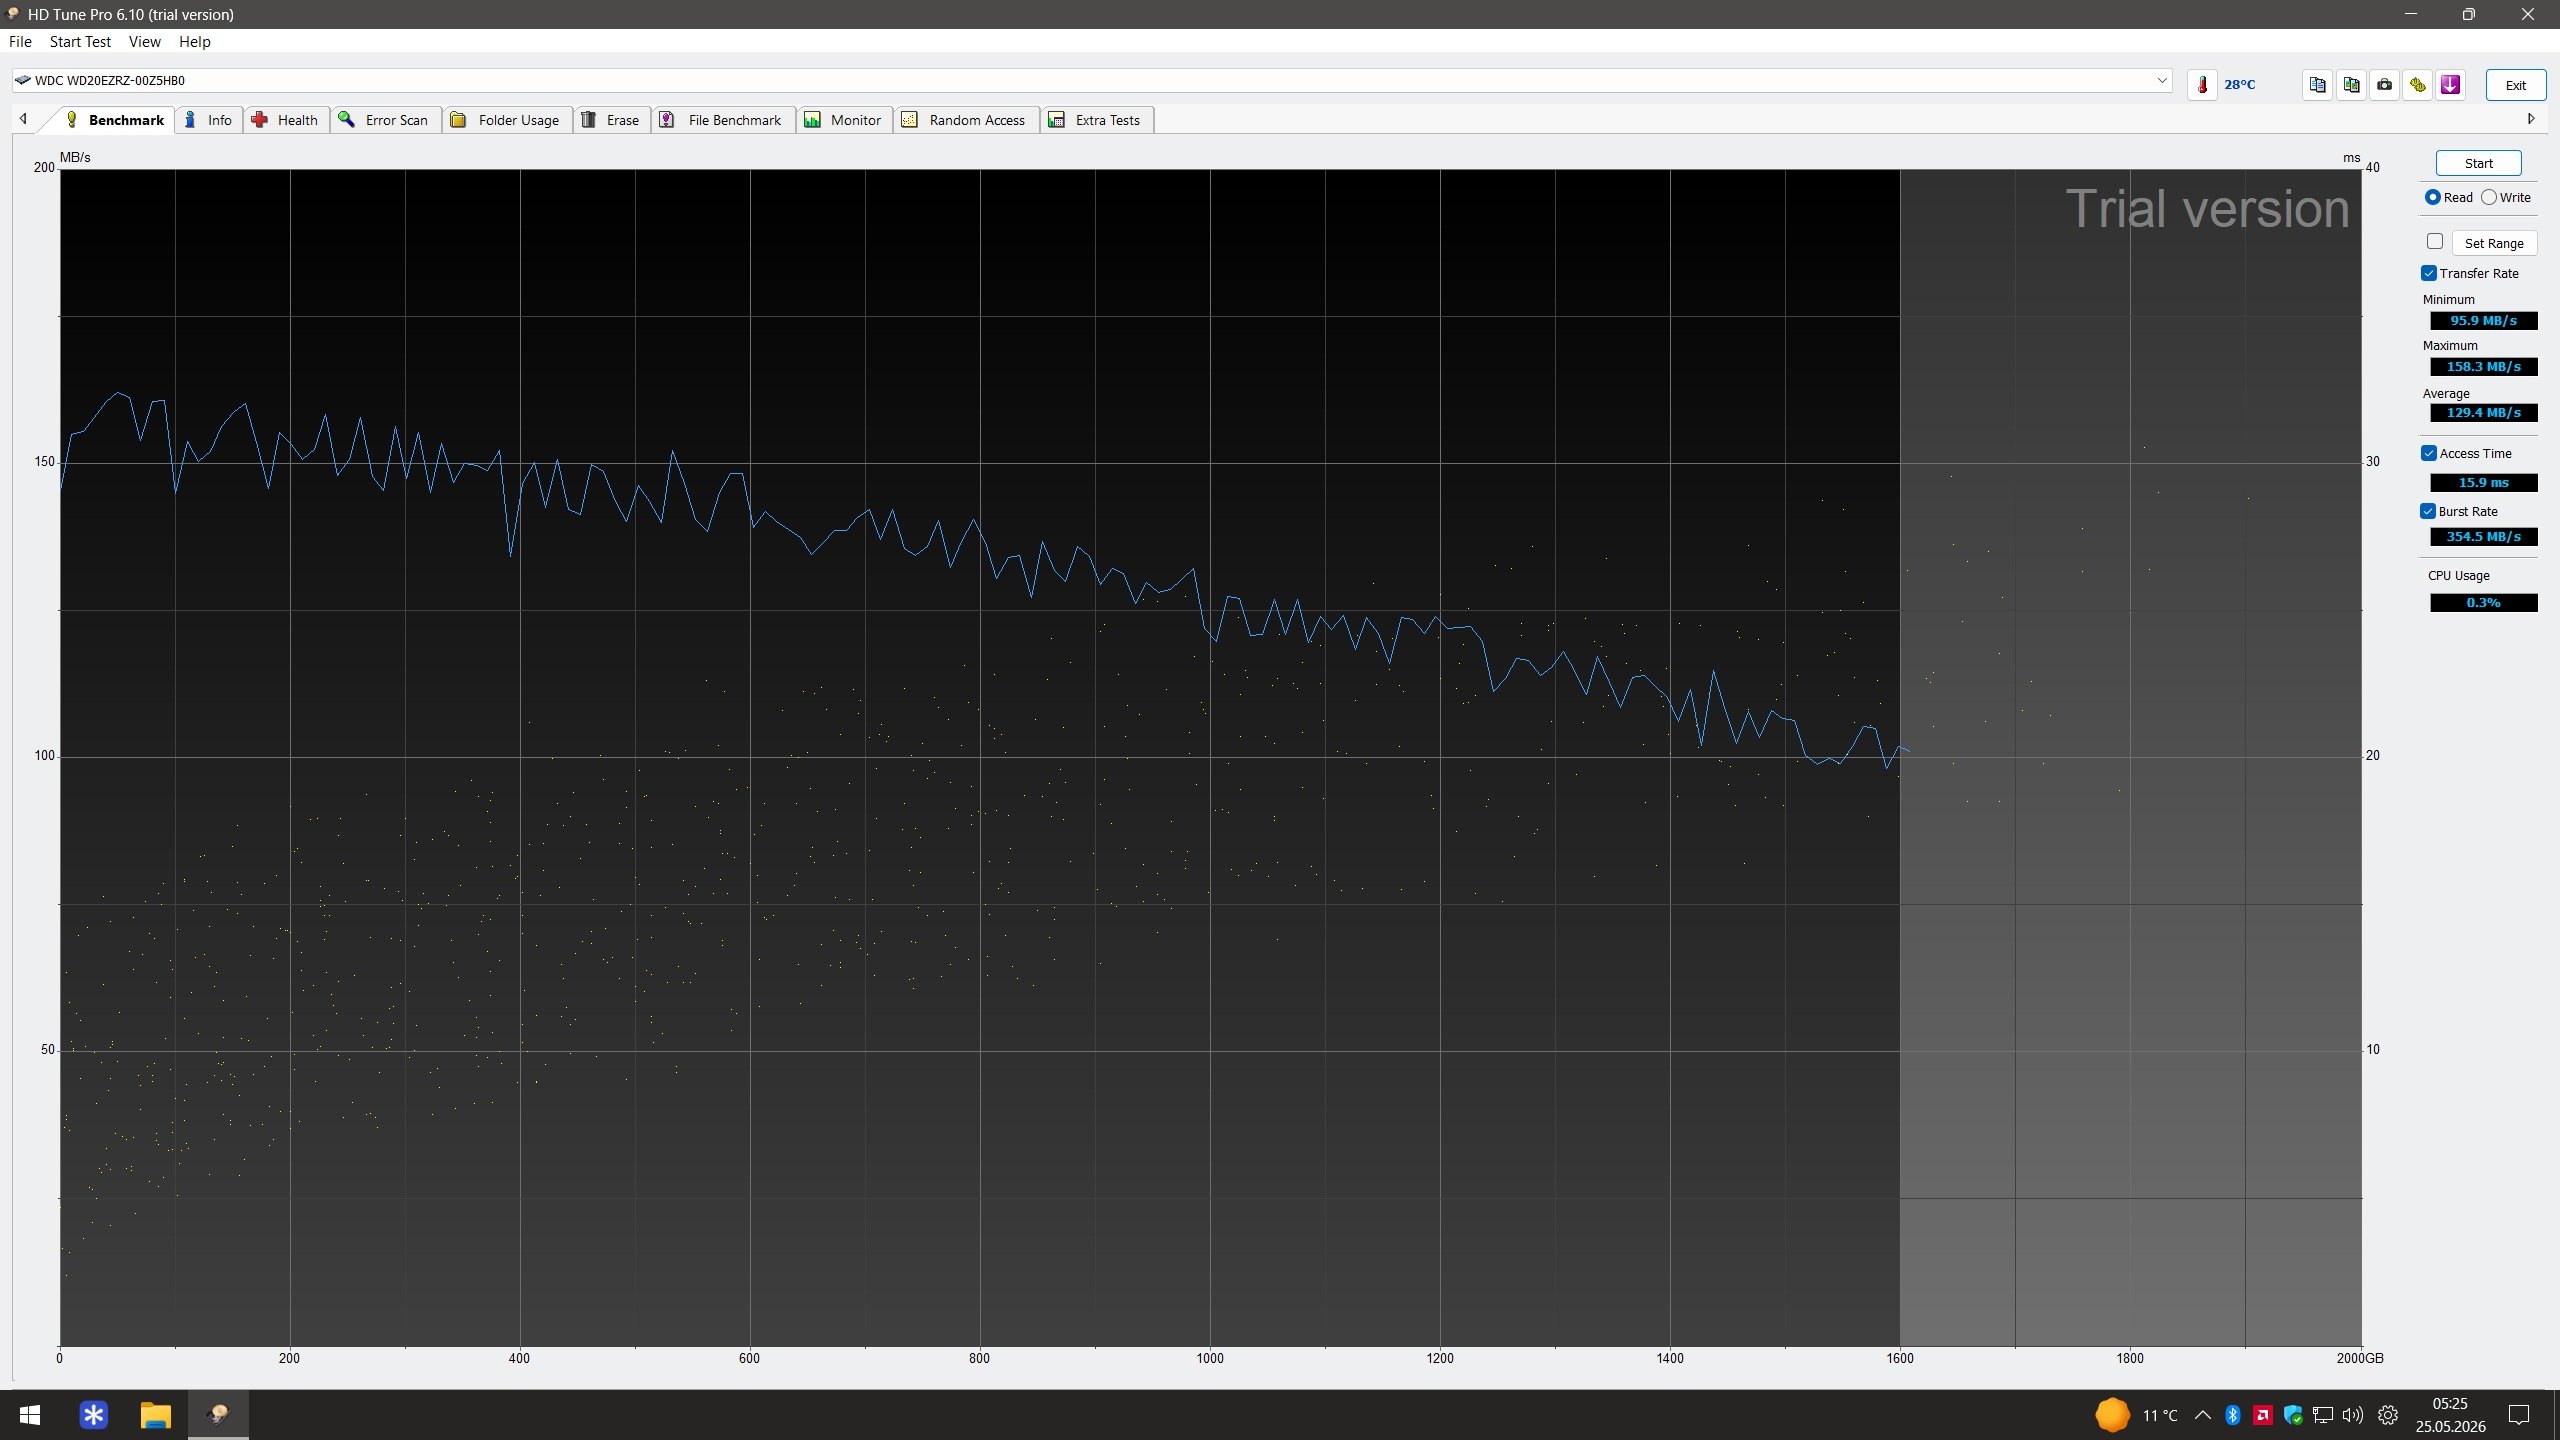The height and width of the screenshot is (1440, 2560).
Task: Expand the WDC WD20EZRZ drive dropdown
Action: [x=2162, y=80]
